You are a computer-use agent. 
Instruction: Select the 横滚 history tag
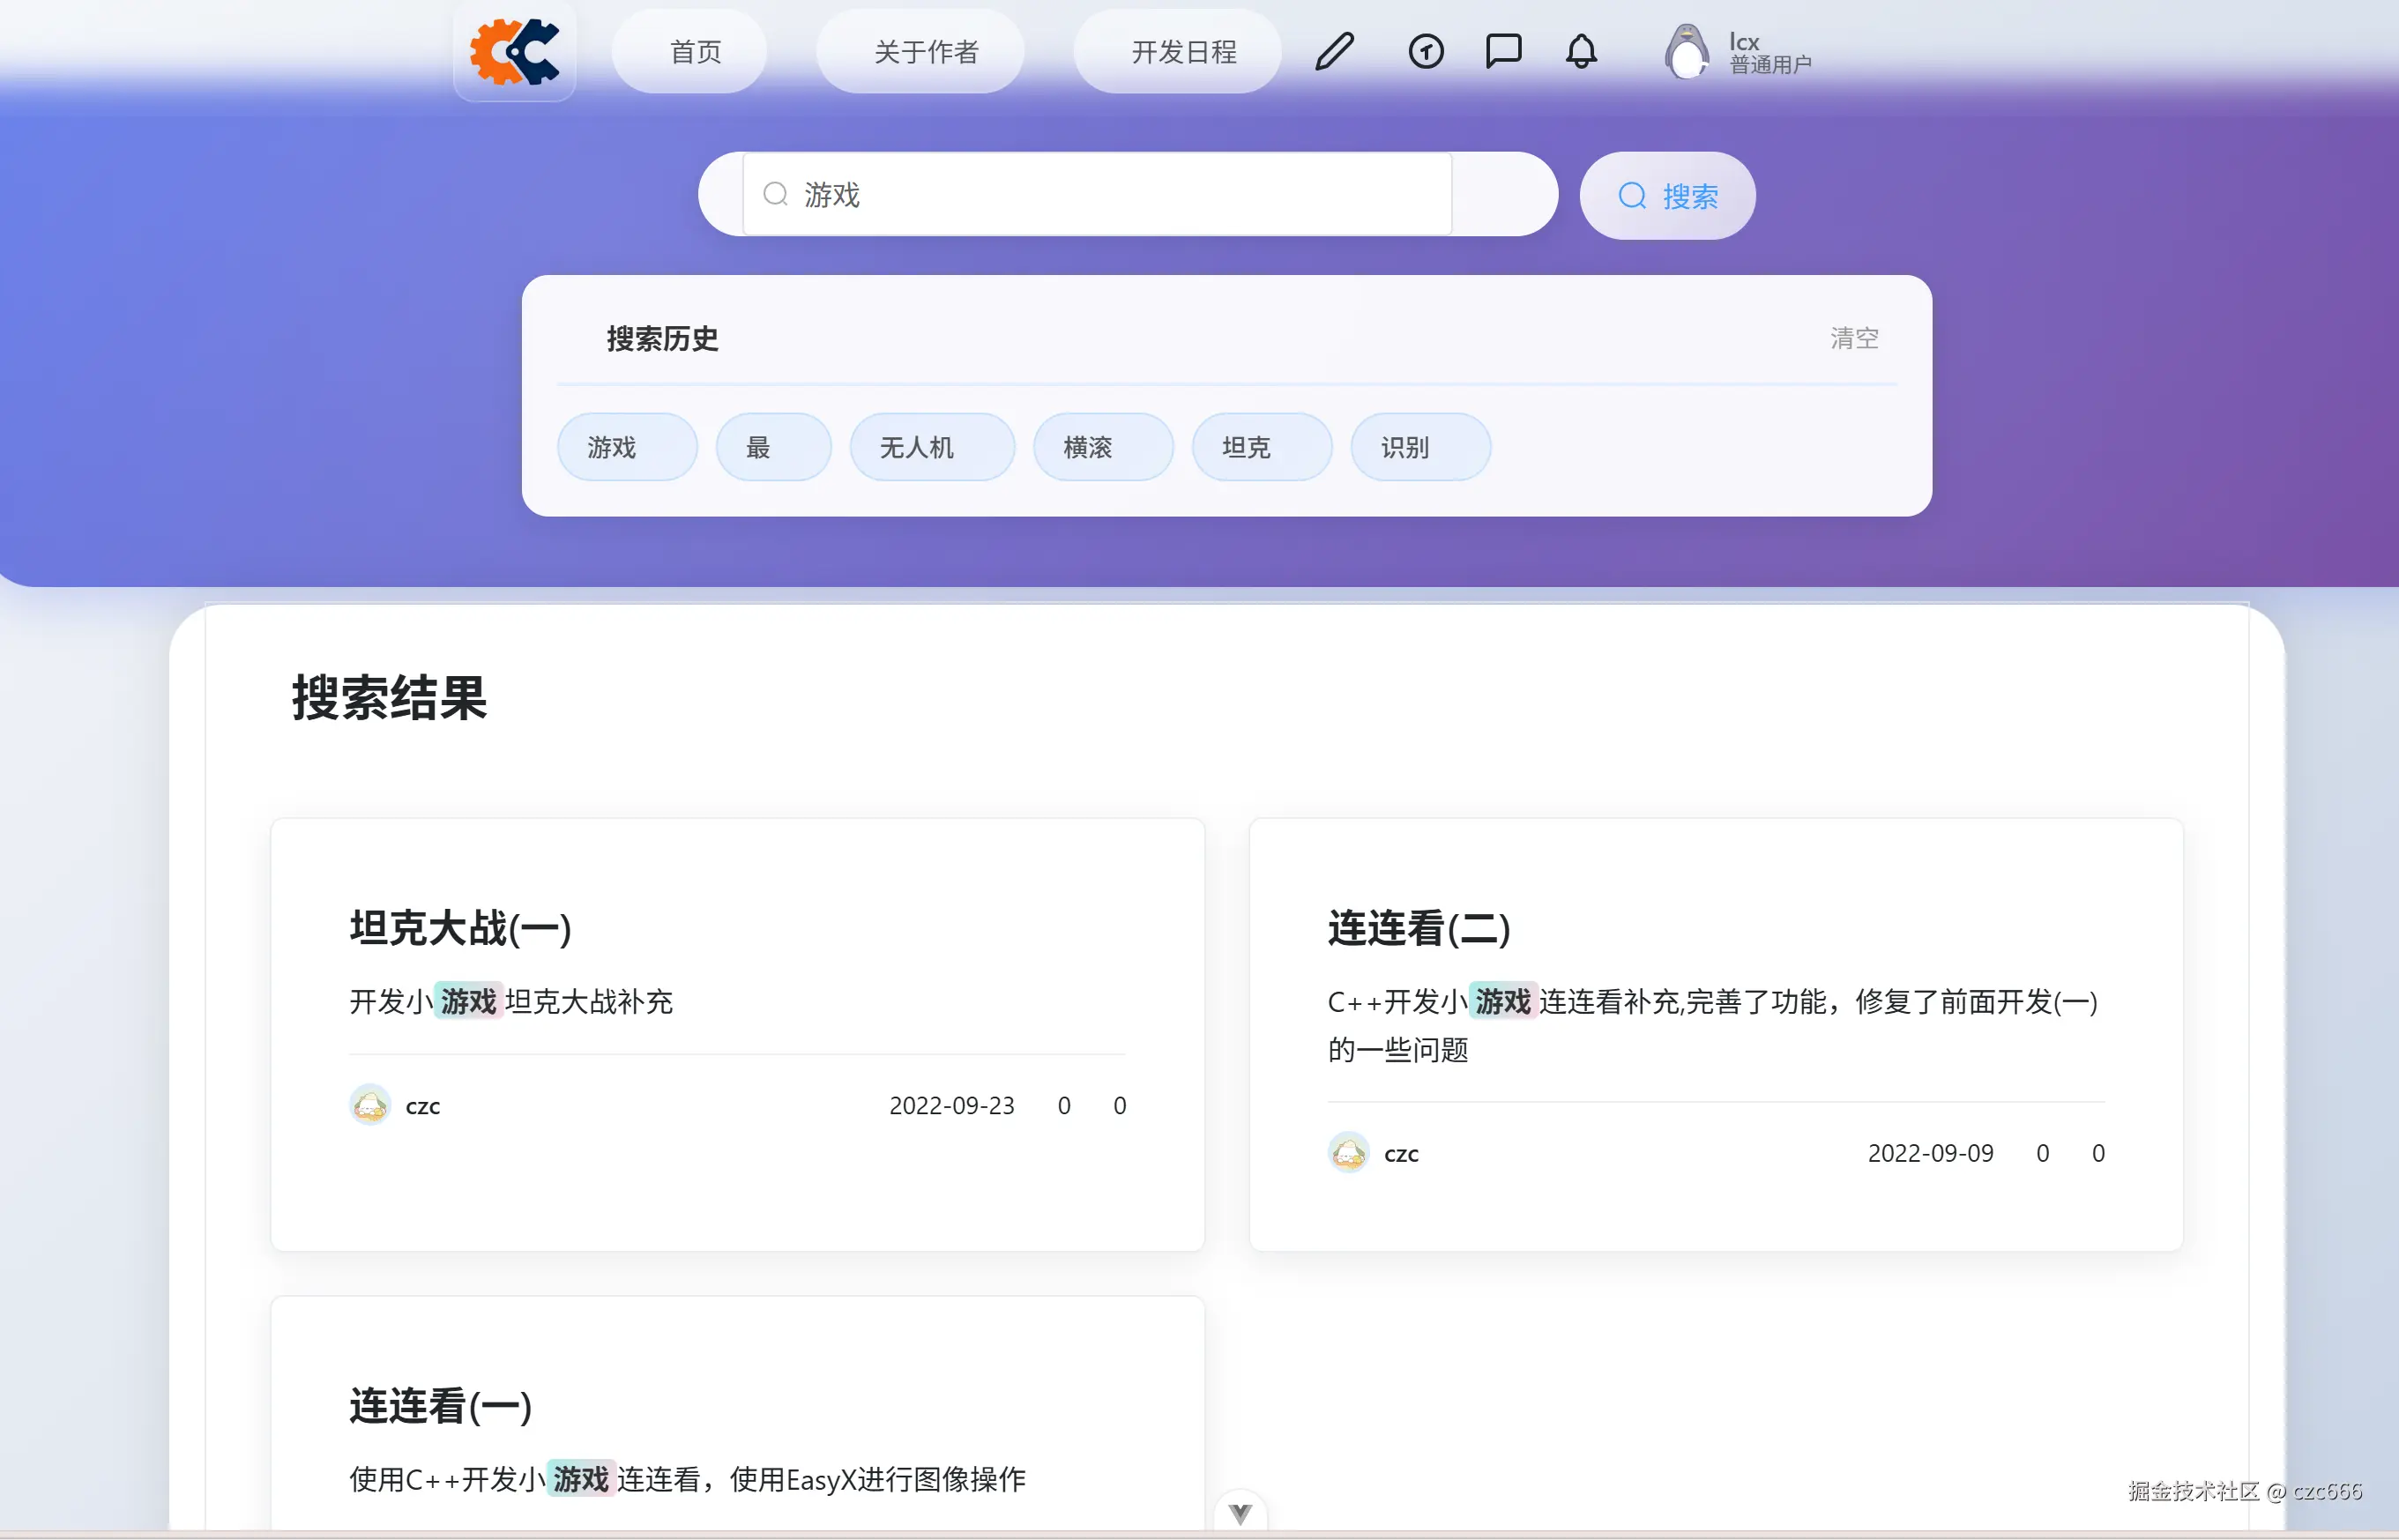click(1101, 447)
